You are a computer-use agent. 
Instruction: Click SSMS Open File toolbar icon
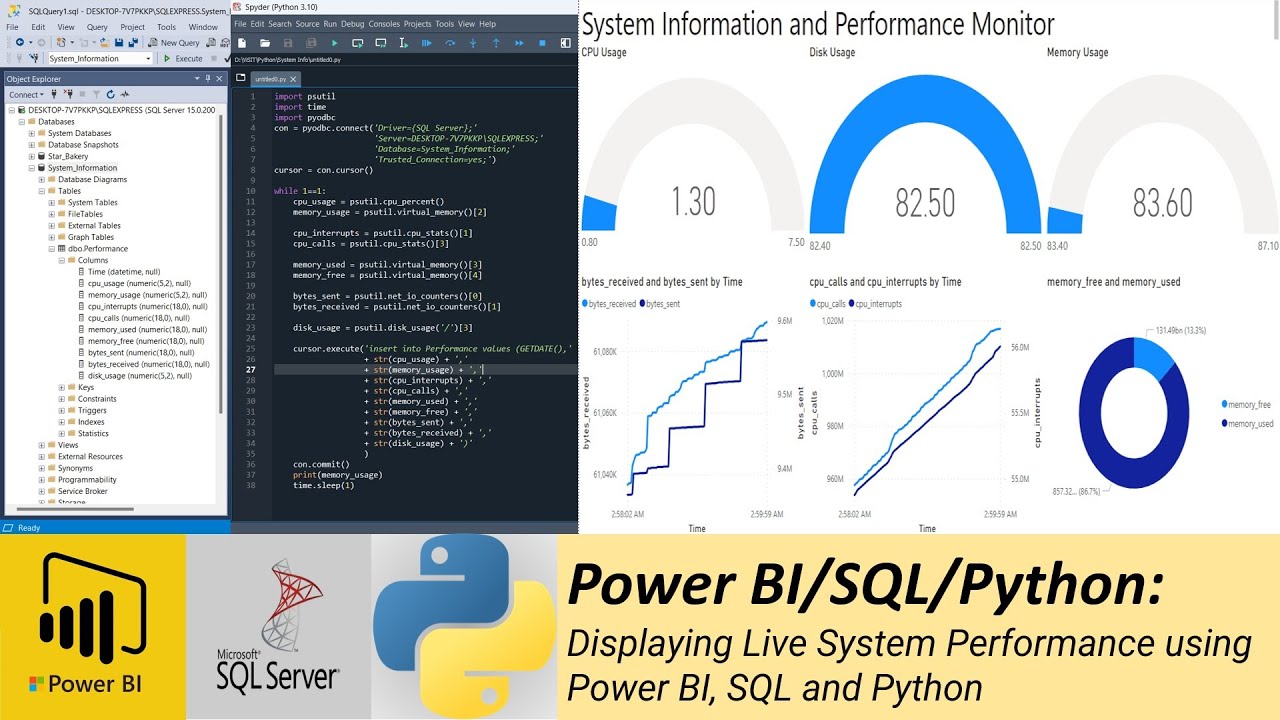click(105, 42)
